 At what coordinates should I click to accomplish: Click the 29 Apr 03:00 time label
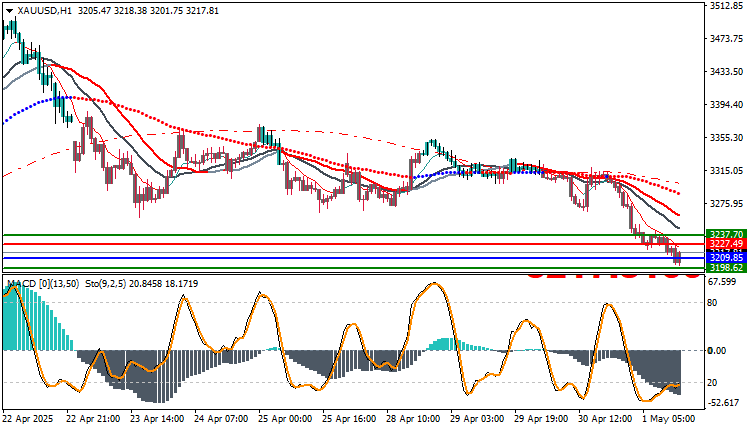pyautogui.click(x=477, y=419)
